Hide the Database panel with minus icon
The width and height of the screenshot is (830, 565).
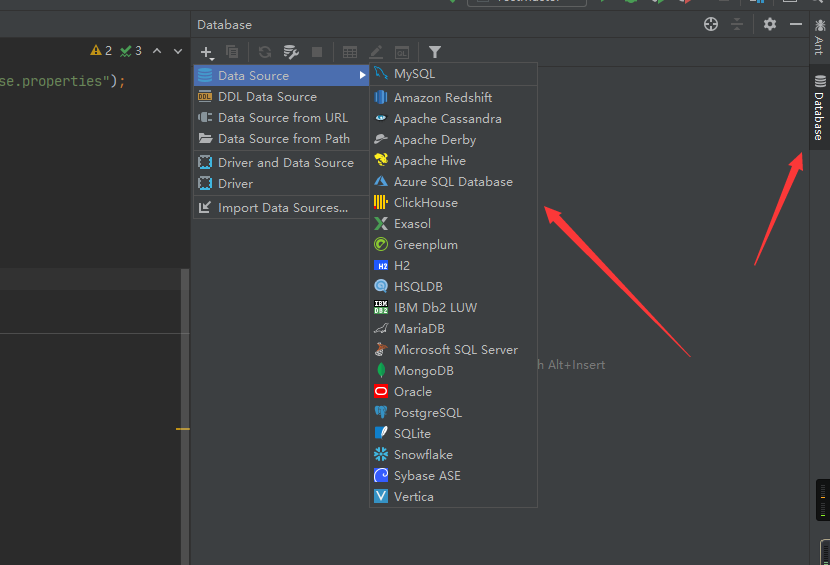tap(796, 24)
